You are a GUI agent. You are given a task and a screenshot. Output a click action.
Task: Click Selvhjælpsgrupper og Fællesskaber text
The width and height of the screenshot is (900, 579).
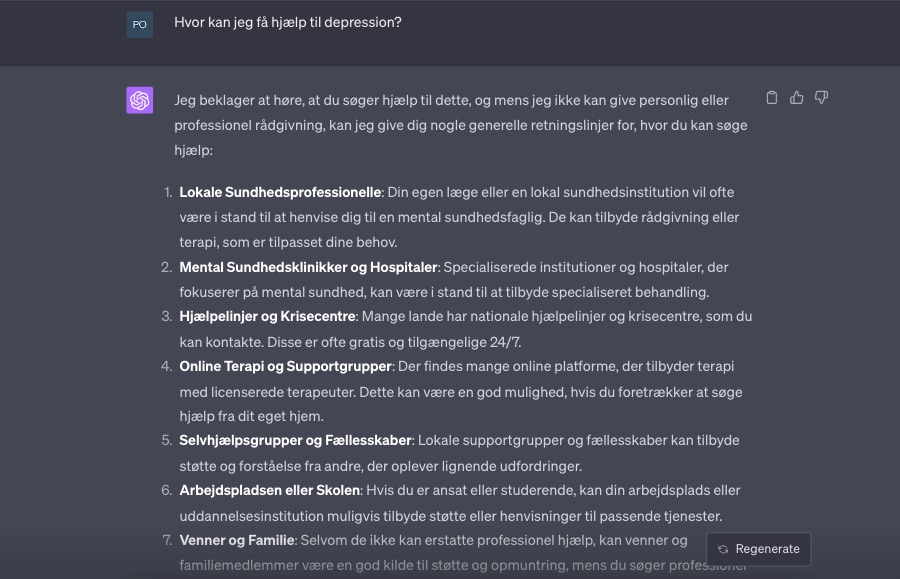[294, 440]
